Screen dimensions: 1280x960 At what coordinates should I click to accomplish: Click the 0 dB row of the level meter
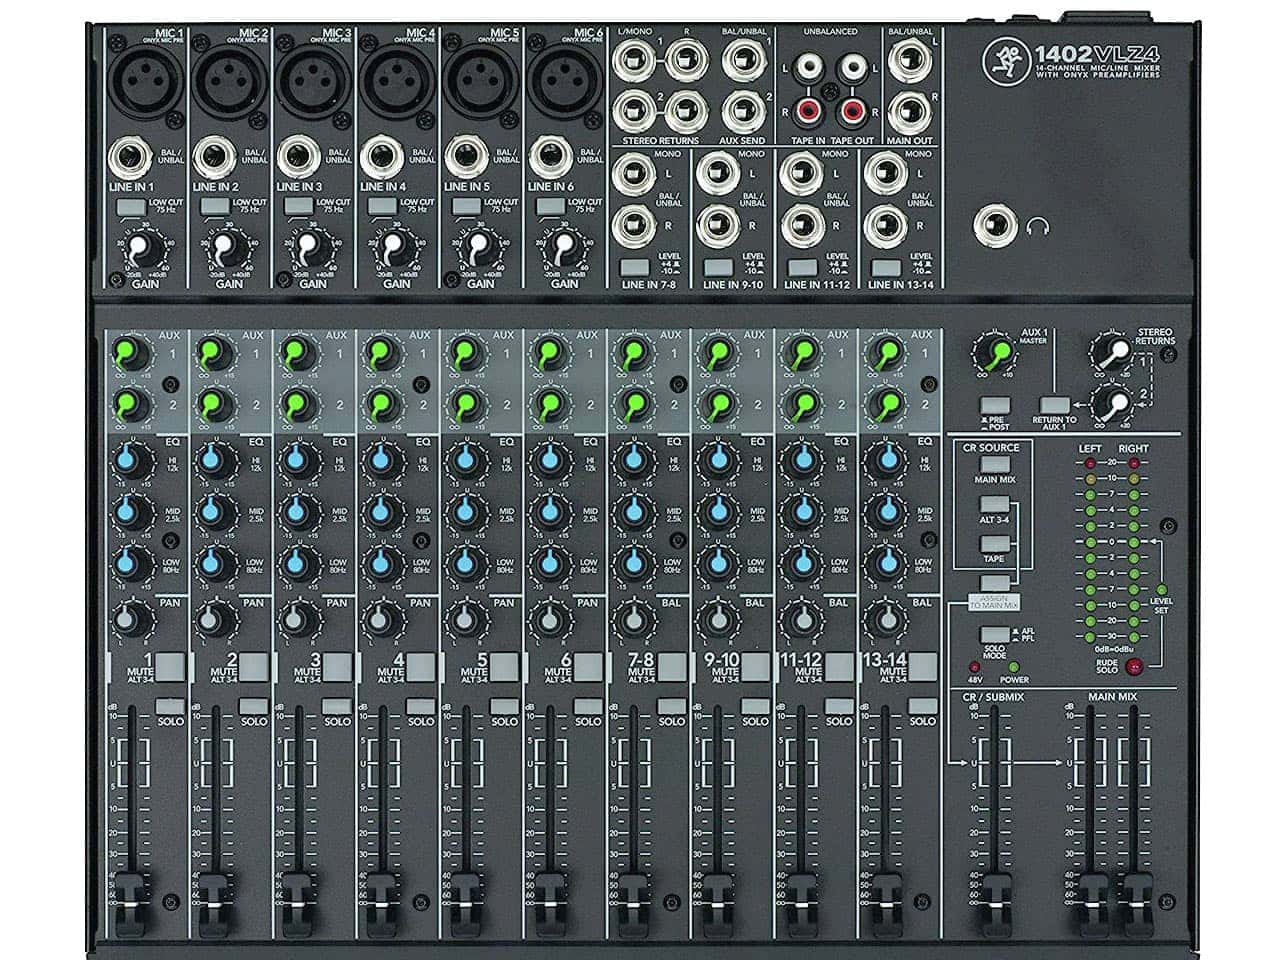tap(1110, 541)
